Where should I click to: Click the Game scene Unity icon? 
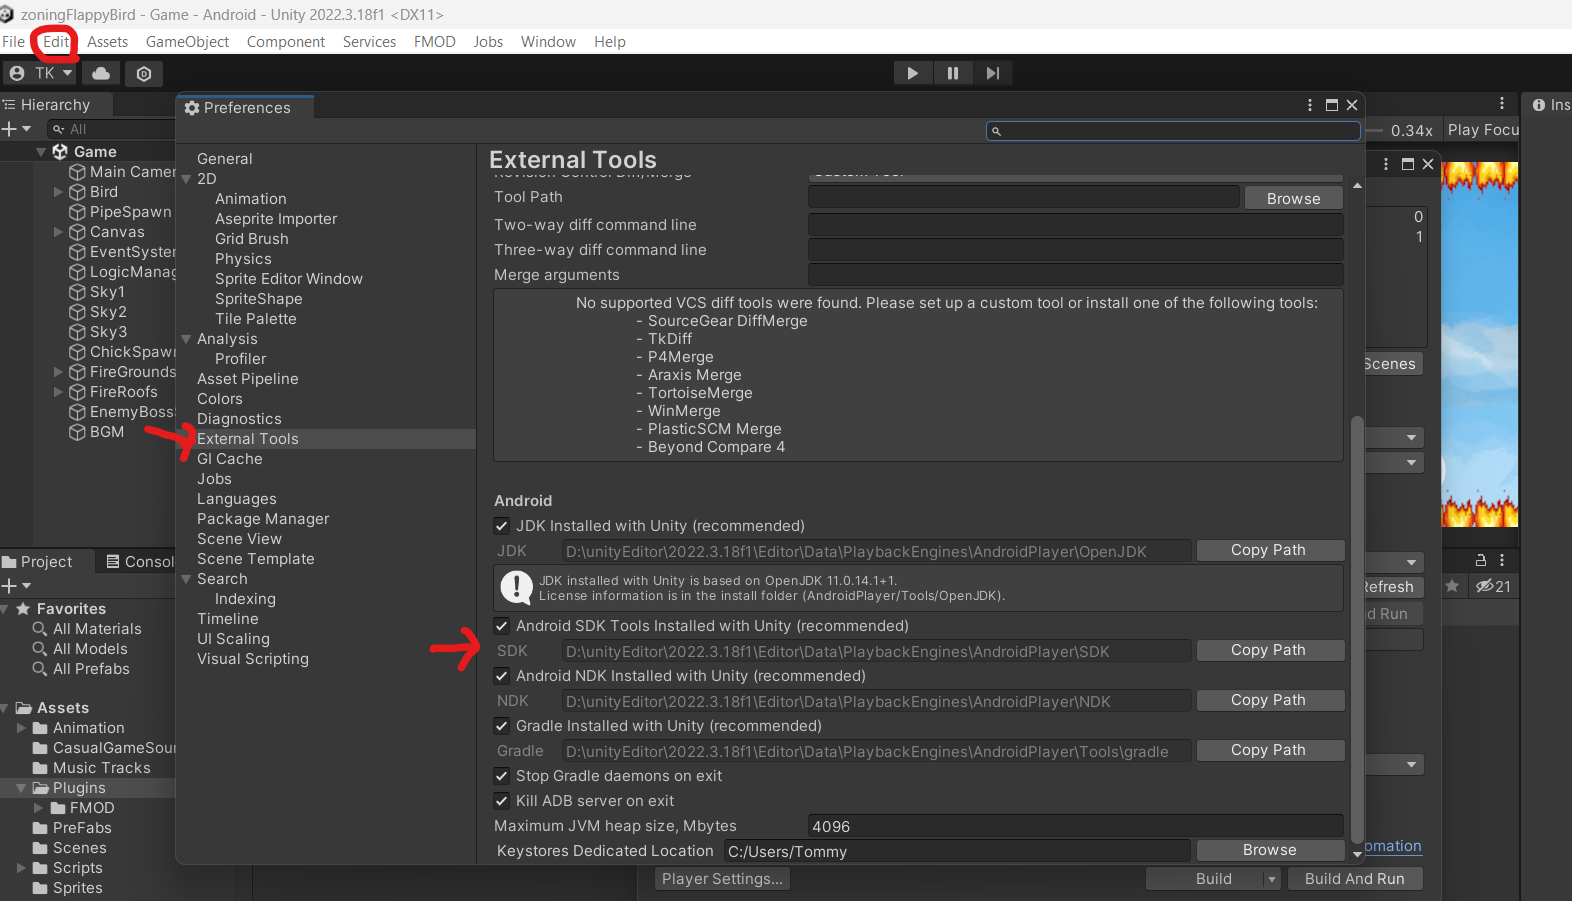[x=60, y=152]
